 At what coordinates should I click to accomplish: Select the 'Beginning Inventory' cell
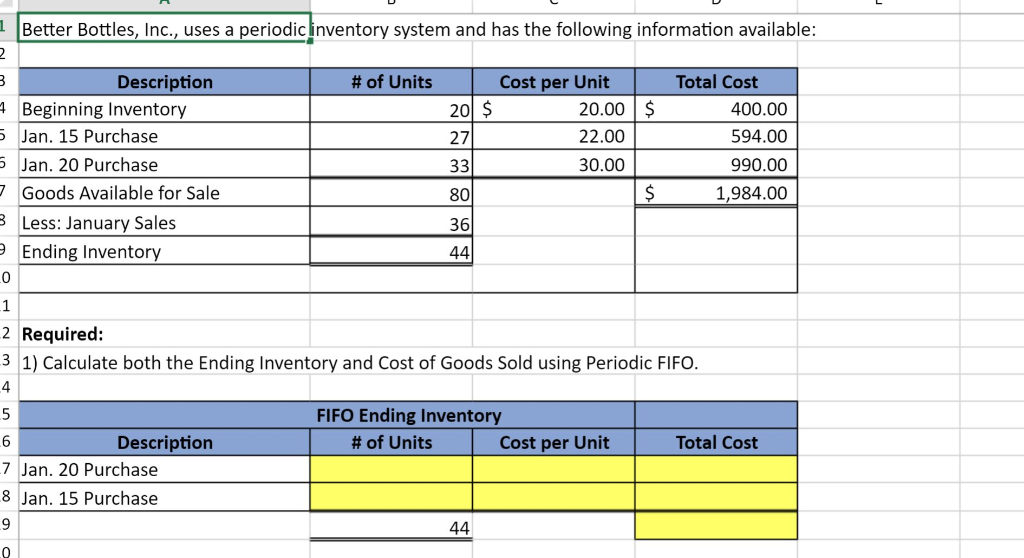(x=164, y=109)
